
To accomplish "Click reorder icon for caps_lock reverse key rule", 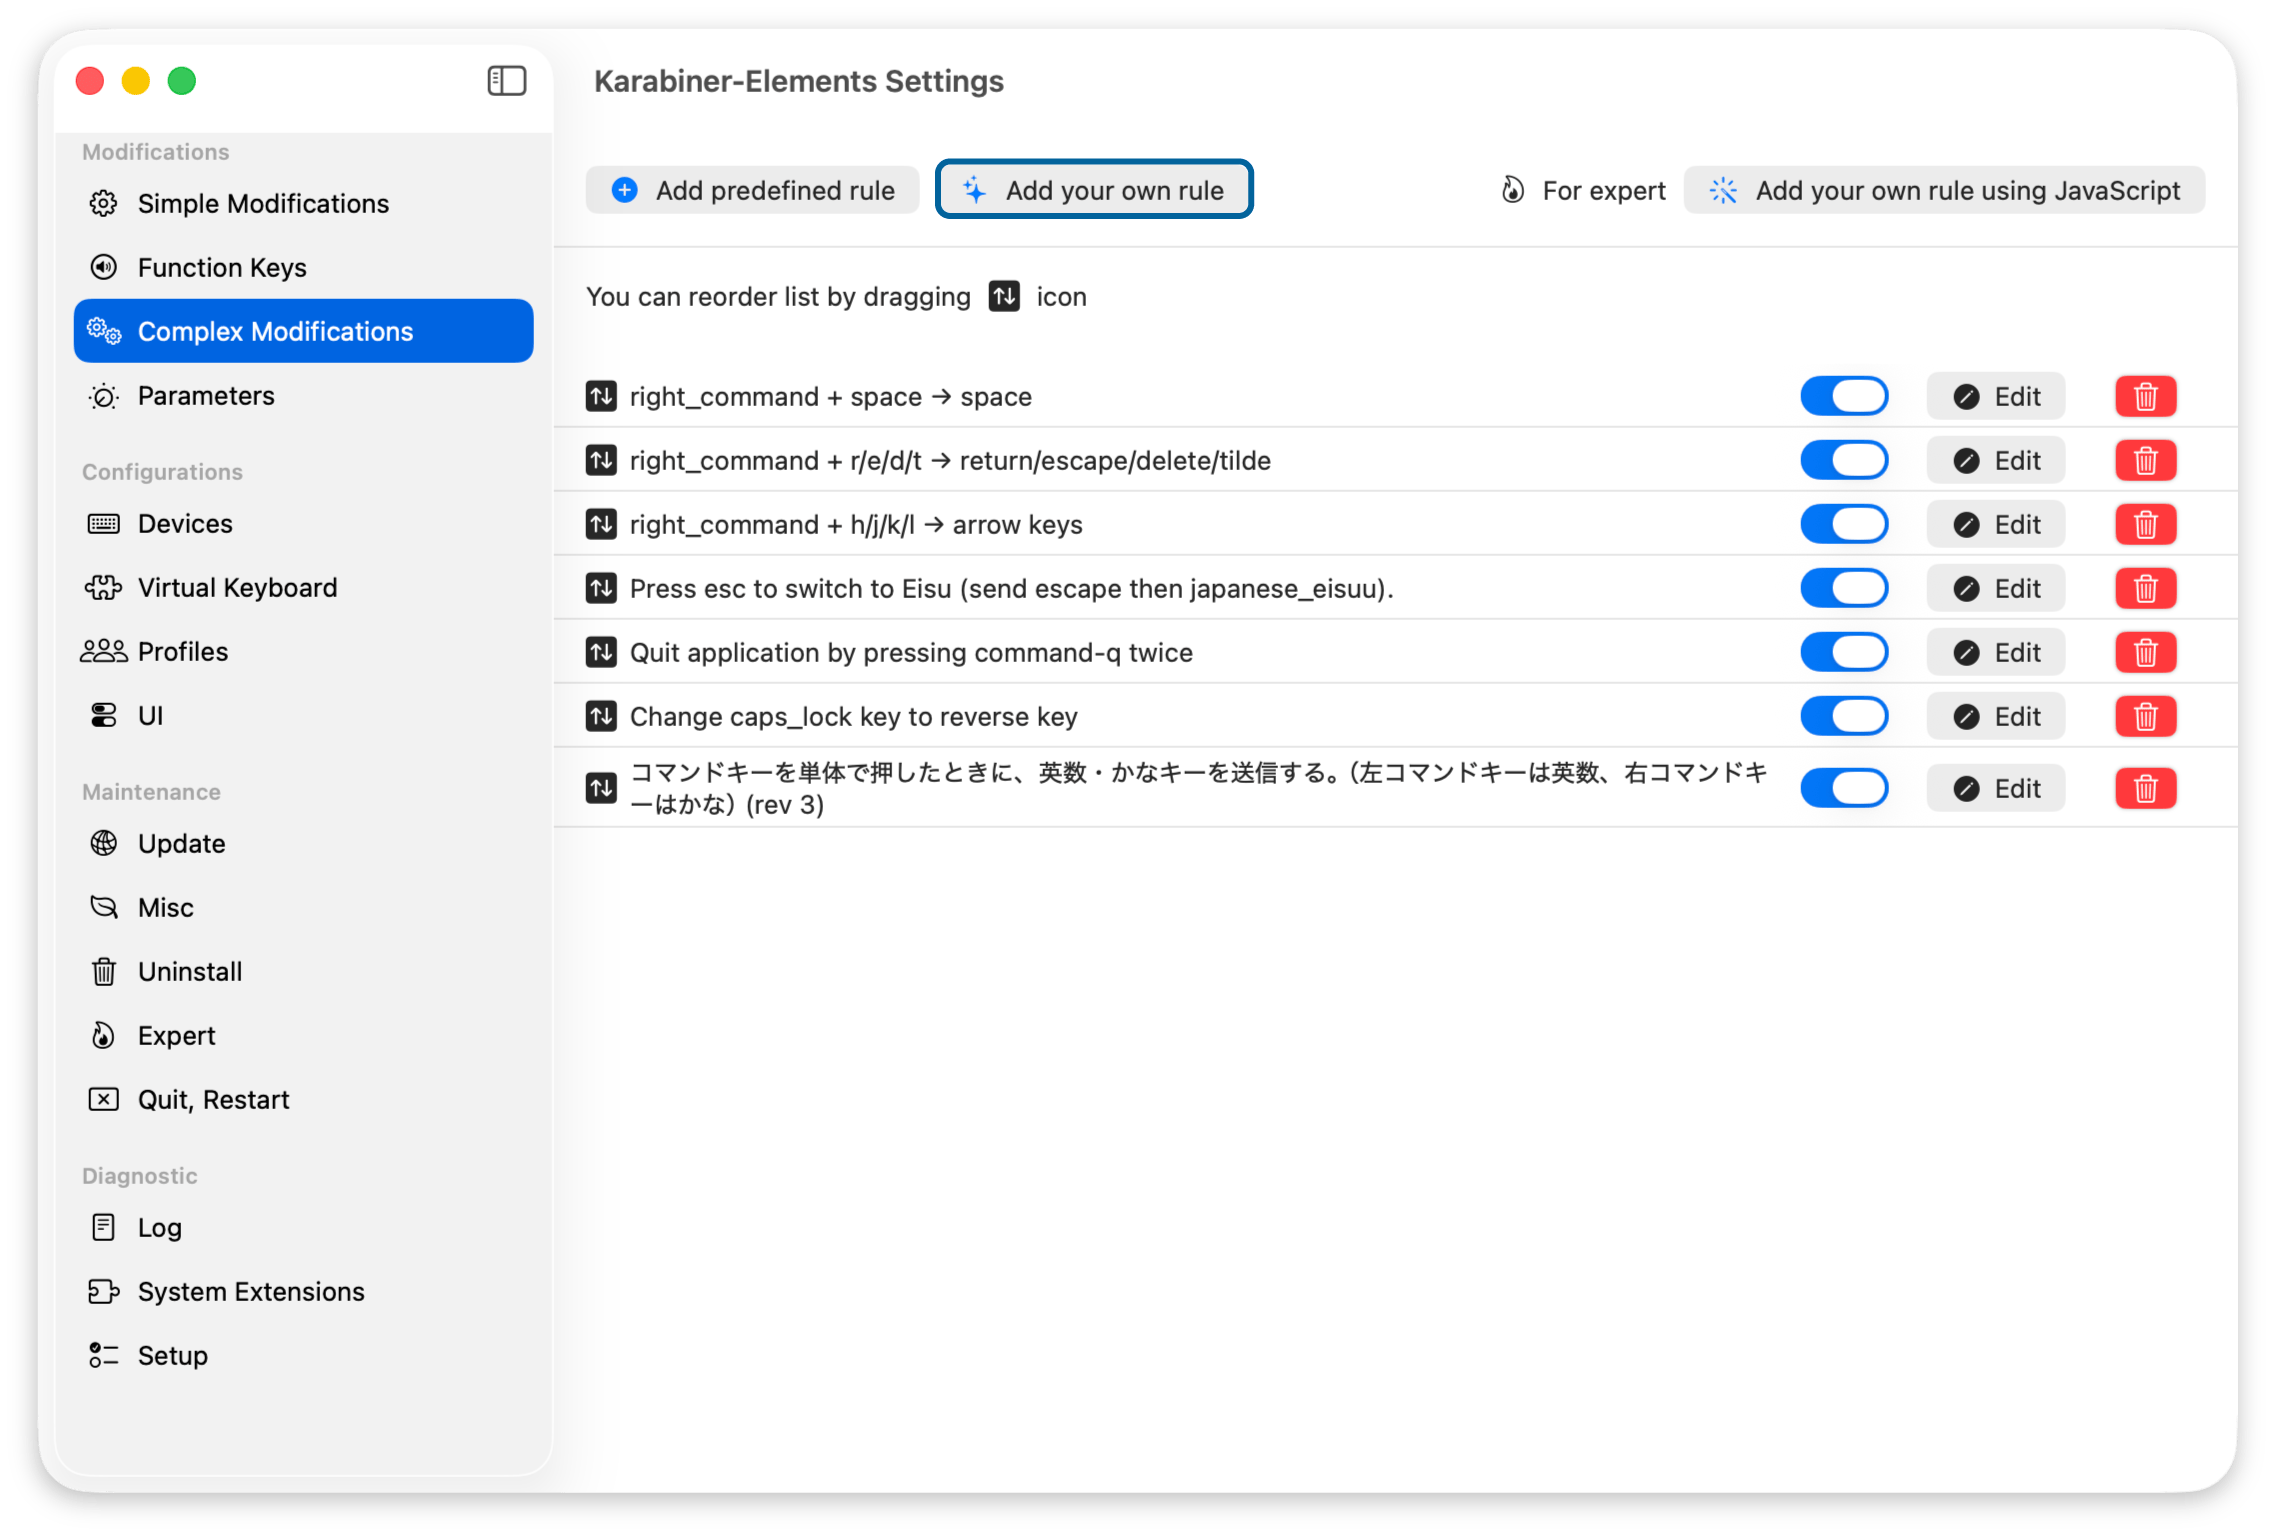I will point(601,716).
